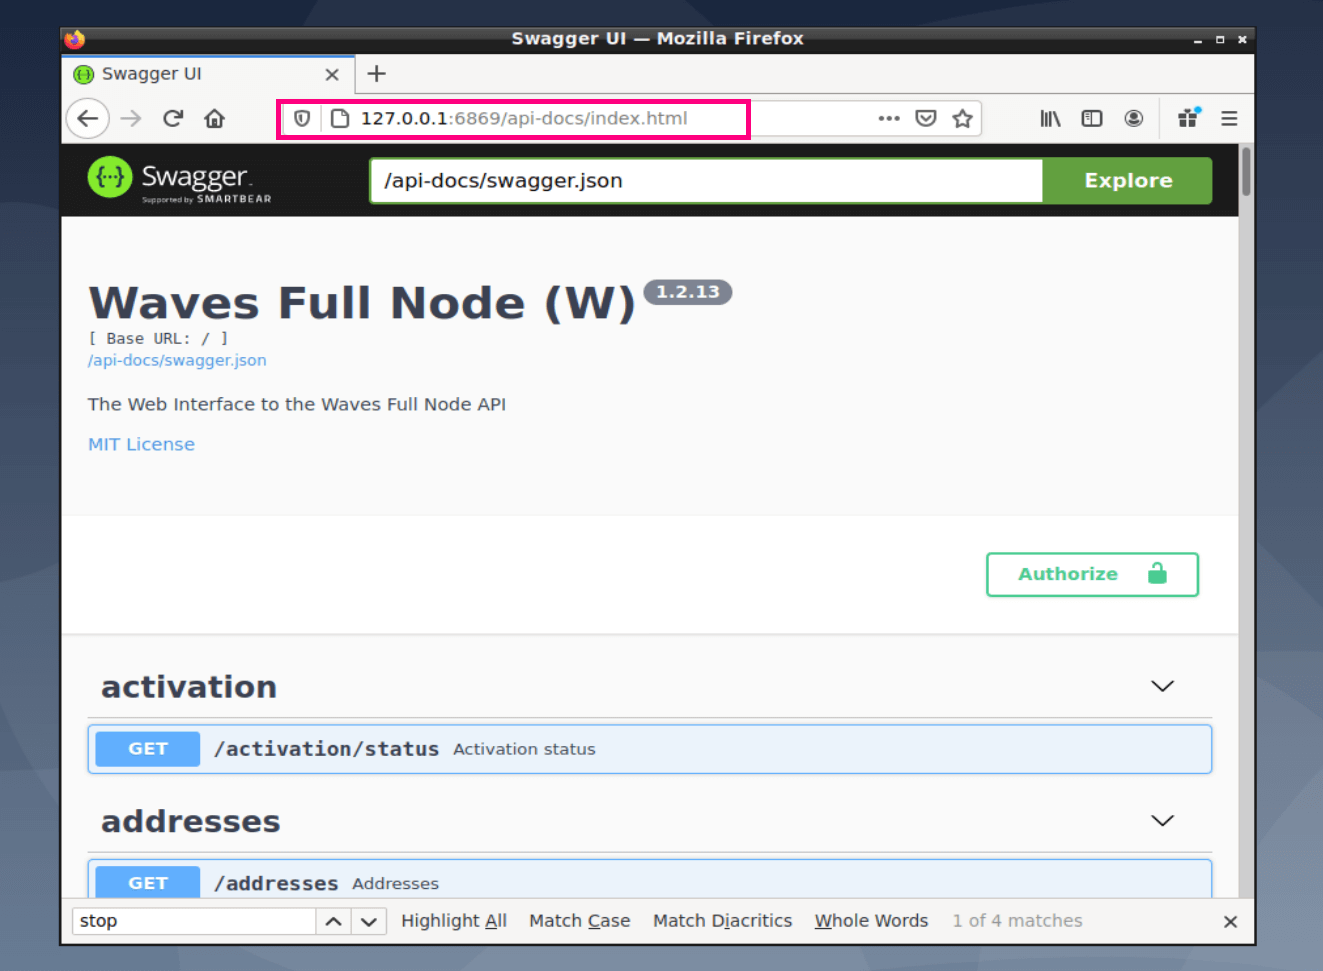
Task: Click the What's New gift icon
Action: (x=1188, y=118)
